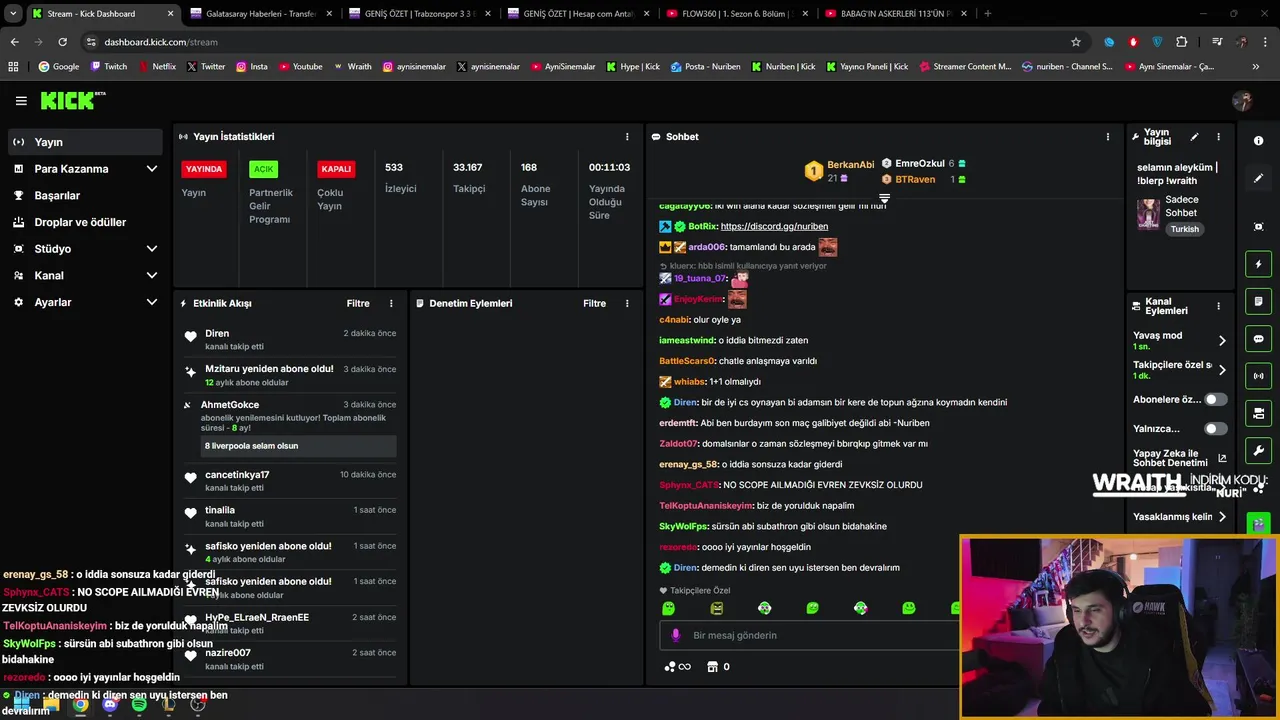Image resolution: width=1280 pixels, height=720 pixels.
Task: Open Yavaş mod settings arrow
Action: point(1221,341)
